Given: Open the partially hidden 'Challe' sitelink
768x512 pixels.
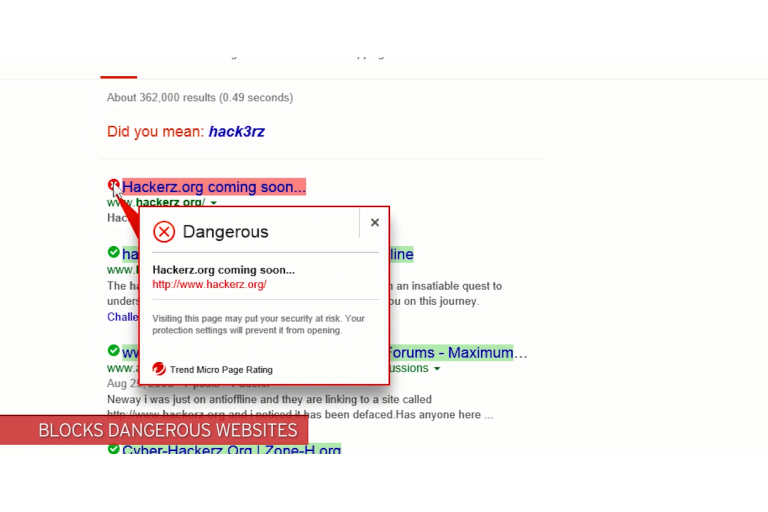Looking at the screenshot, I should coord(122,317).
